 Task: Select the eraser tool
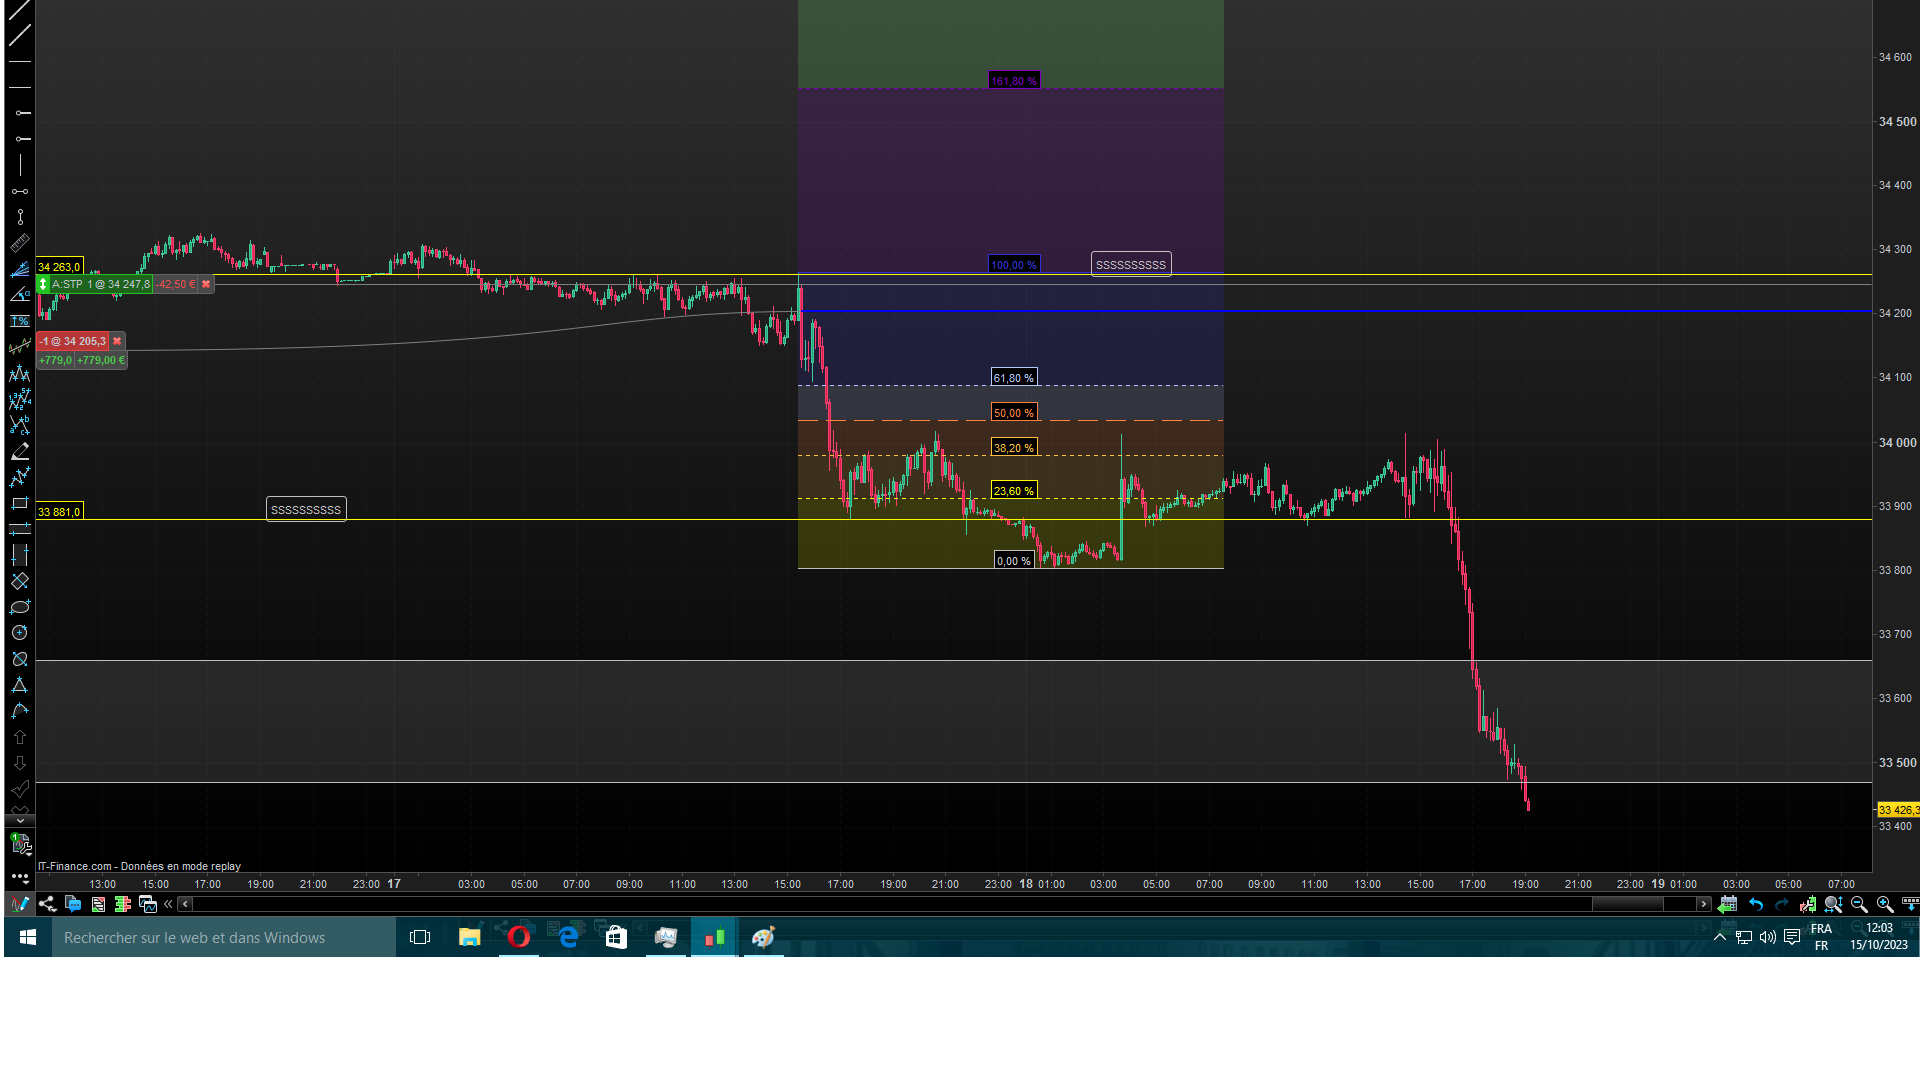[x=19, y=451]
